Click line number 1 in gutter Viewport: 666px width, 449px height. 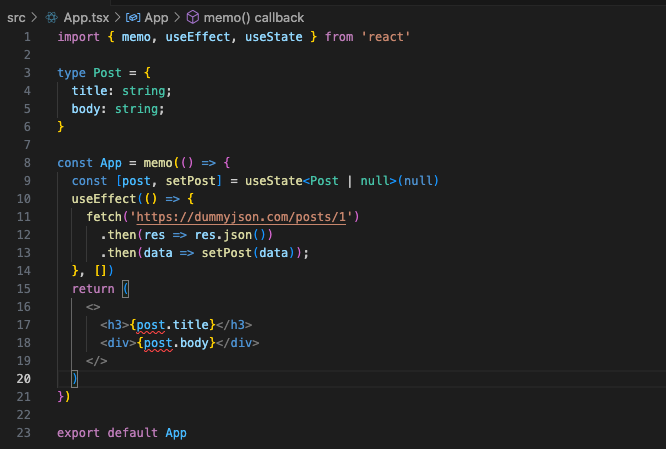[x=27, y=37]
